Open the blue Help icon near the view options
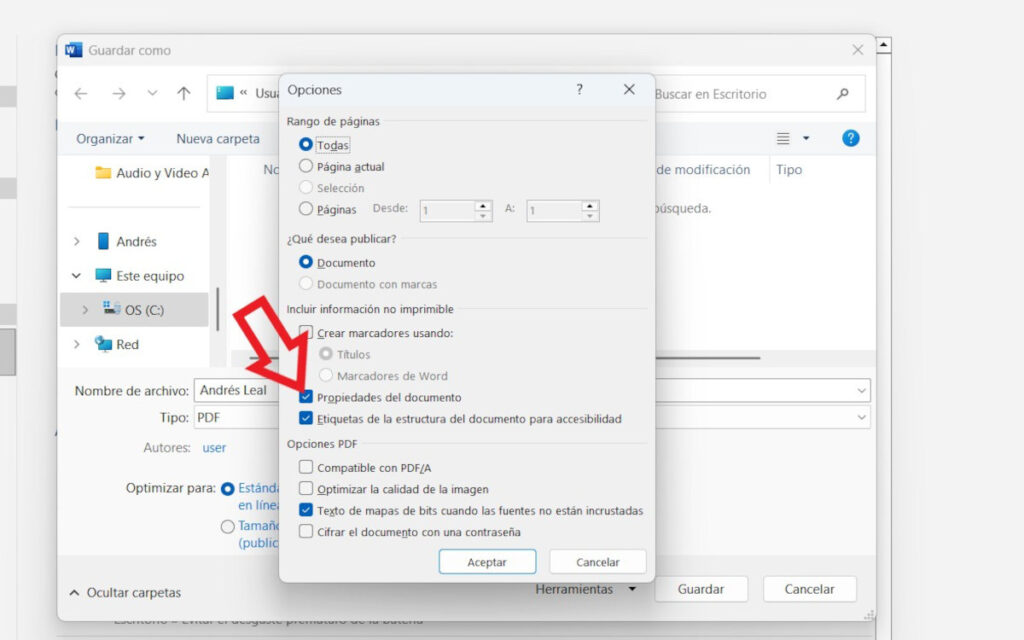Viewport: 1024px width, 640px height. [850, 138]
